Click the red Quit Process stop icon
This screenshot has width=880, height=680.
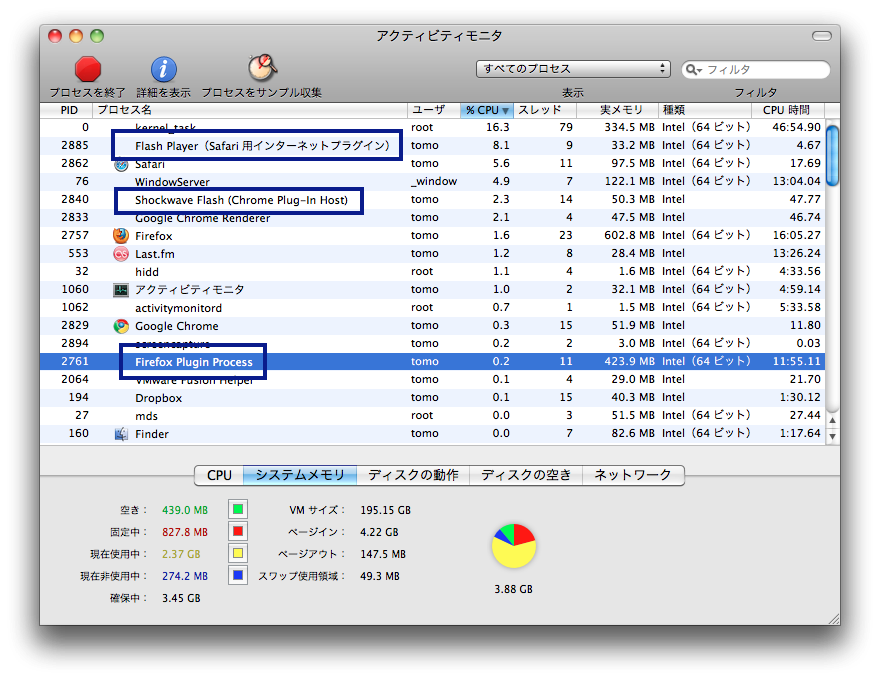(88, 70)
